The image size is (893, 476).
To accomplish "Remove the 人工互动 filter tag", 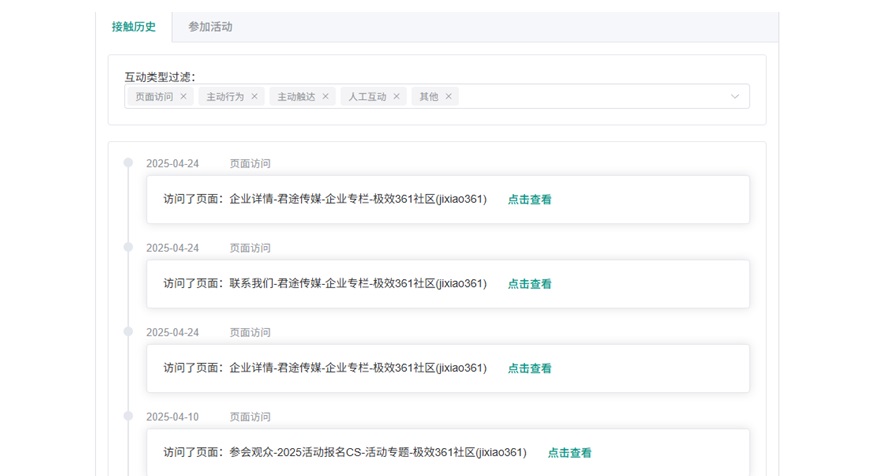I will 397,96.
